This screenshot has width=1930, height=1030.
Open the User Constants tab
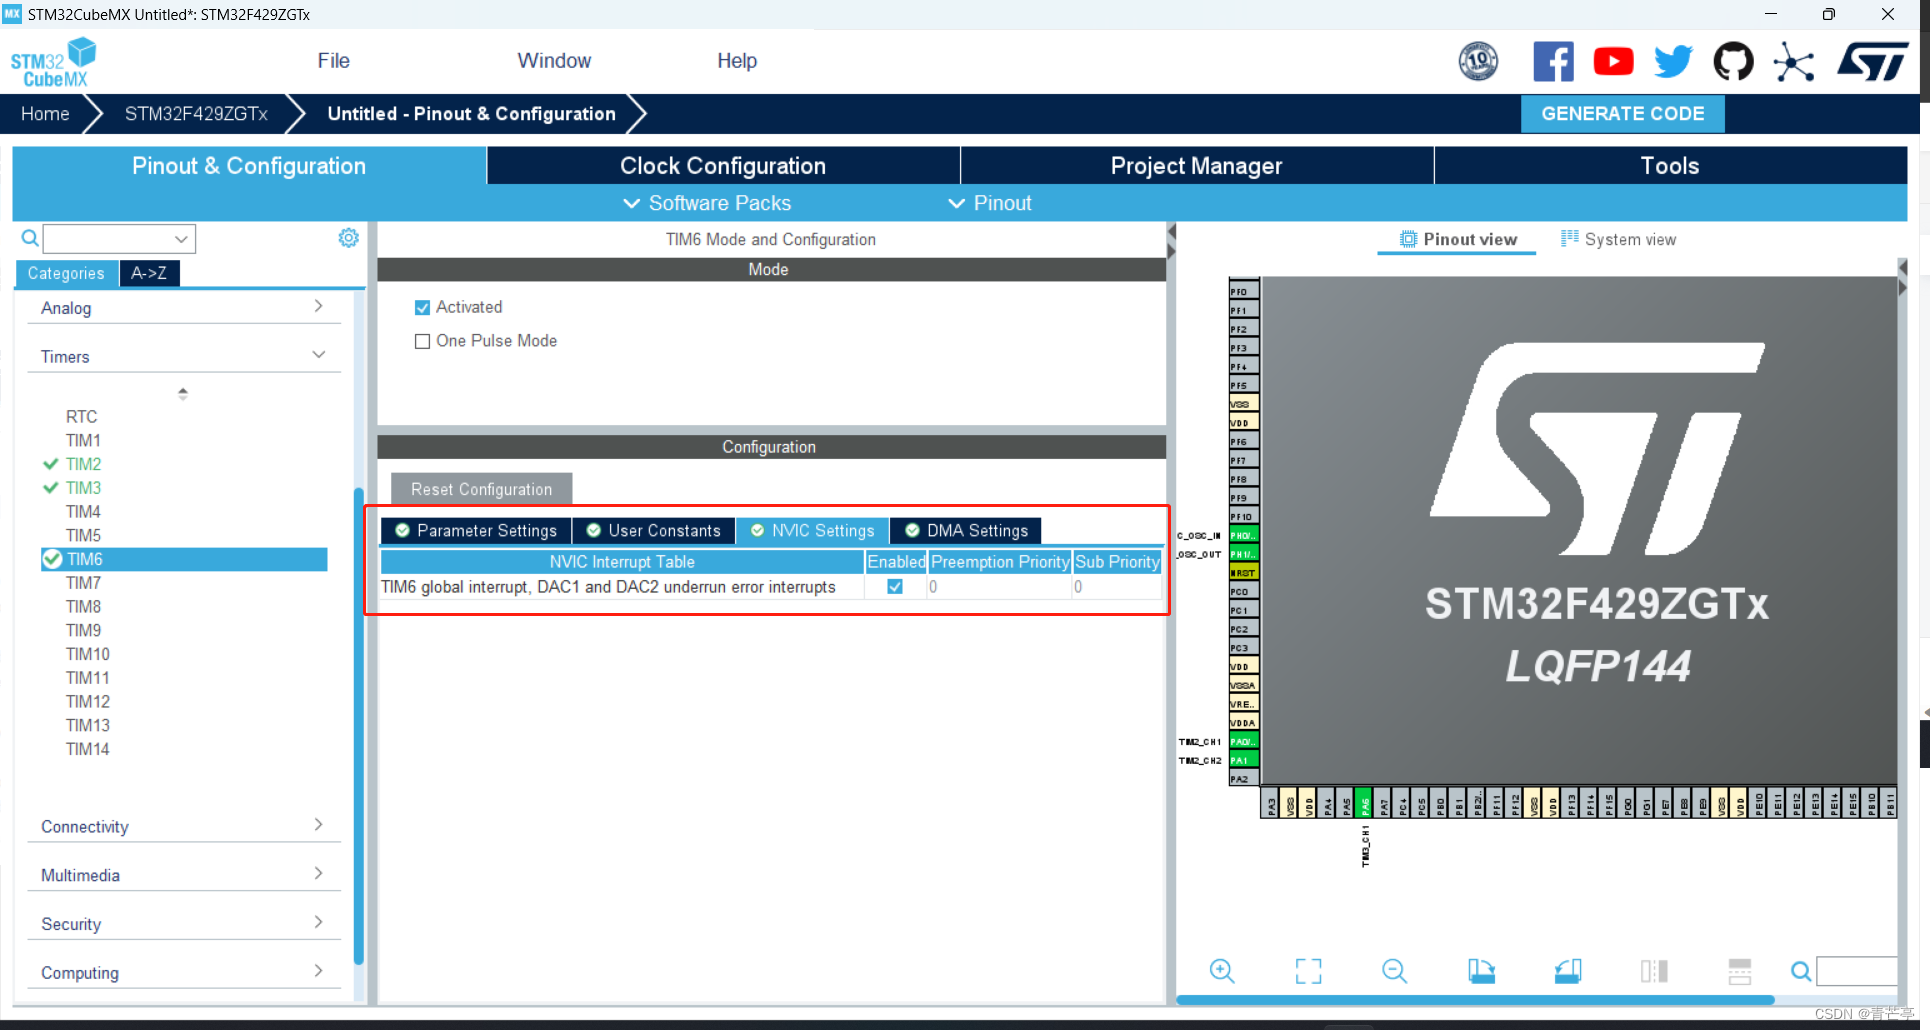654,531
